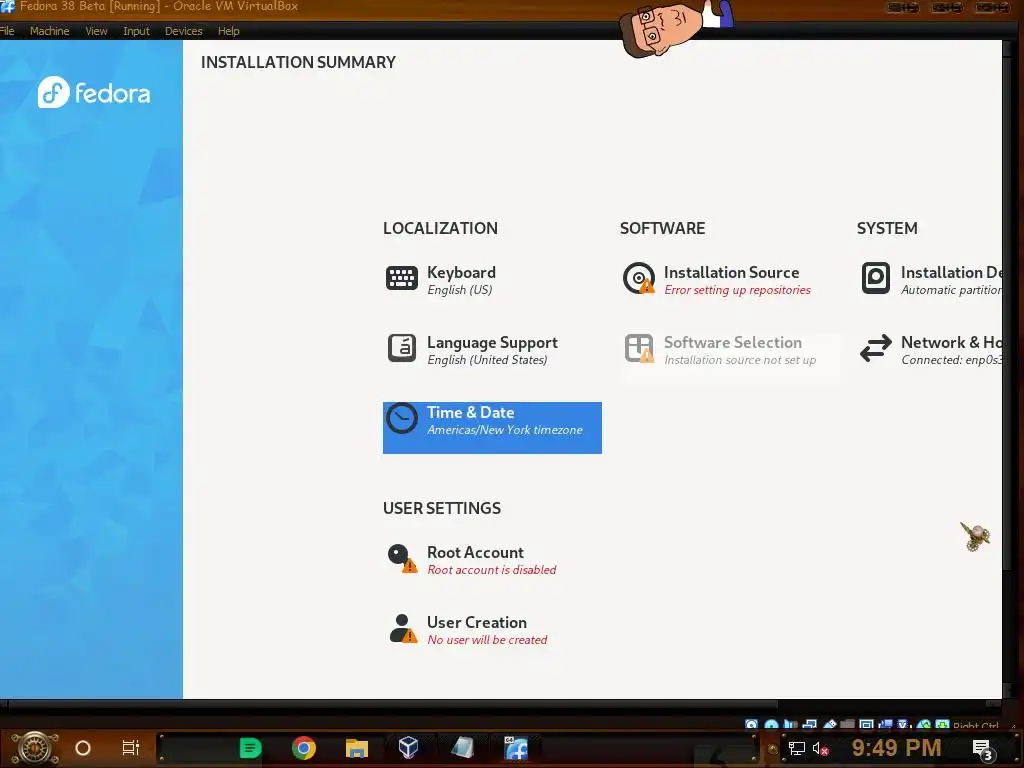The width and height of the screenshot is (1024, 768).
Task: Click the network icon in system tray
Action: point(796,748)
